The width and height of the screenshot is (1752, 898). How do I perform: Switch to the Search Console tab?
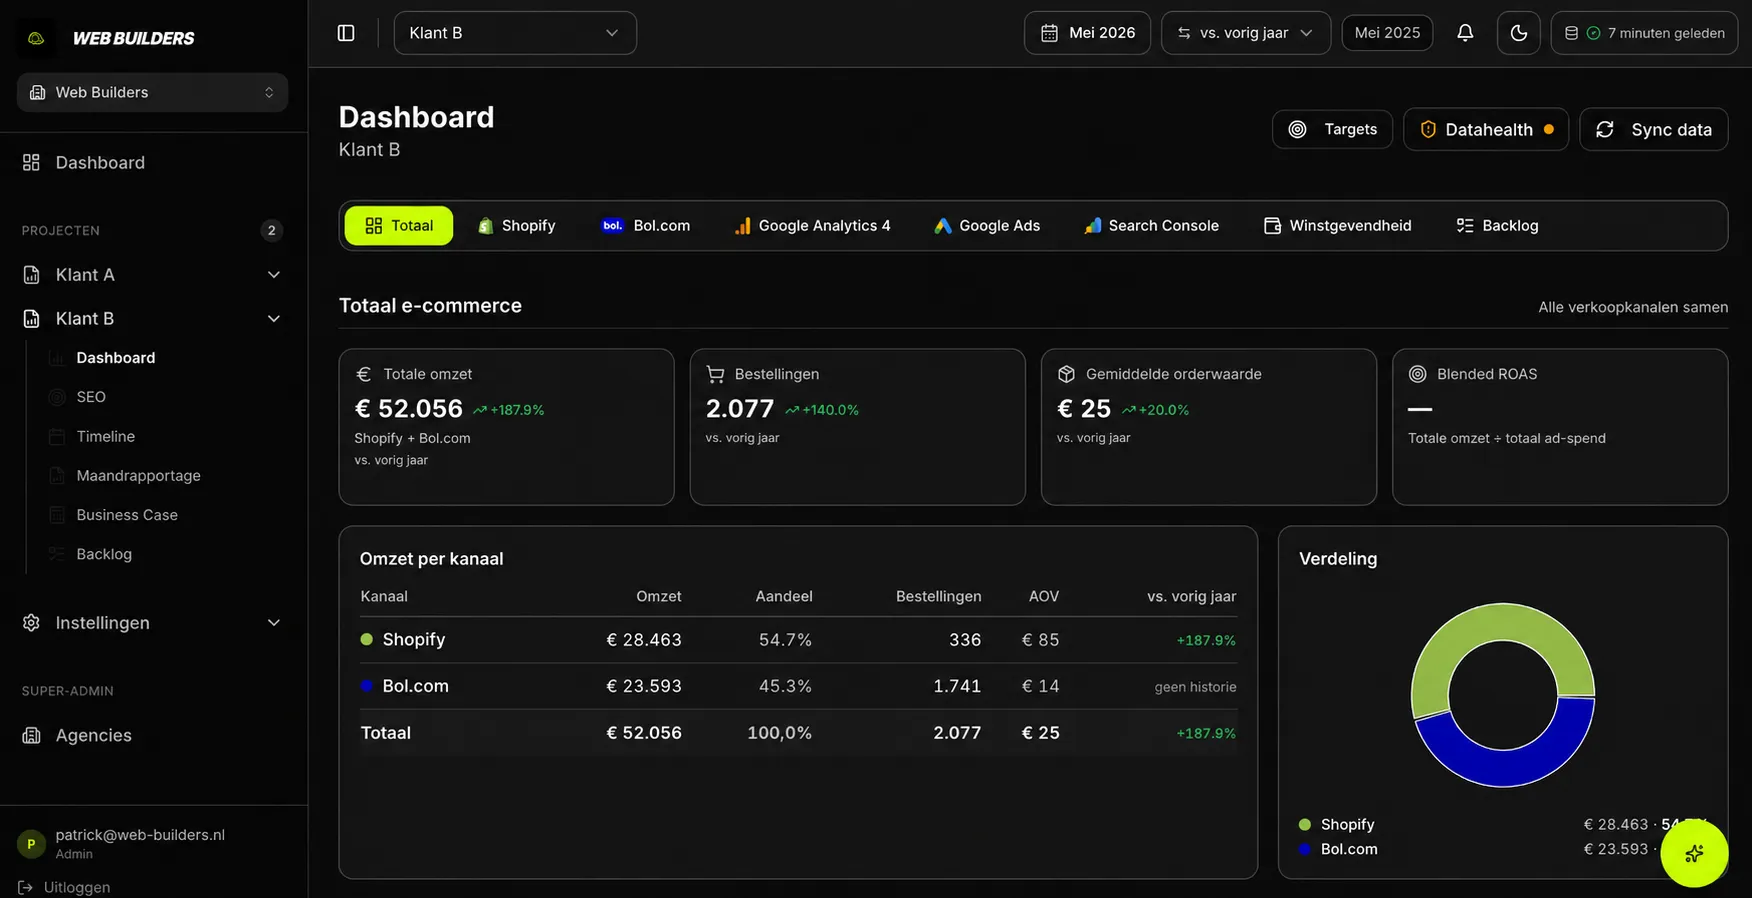[1151, 226]
